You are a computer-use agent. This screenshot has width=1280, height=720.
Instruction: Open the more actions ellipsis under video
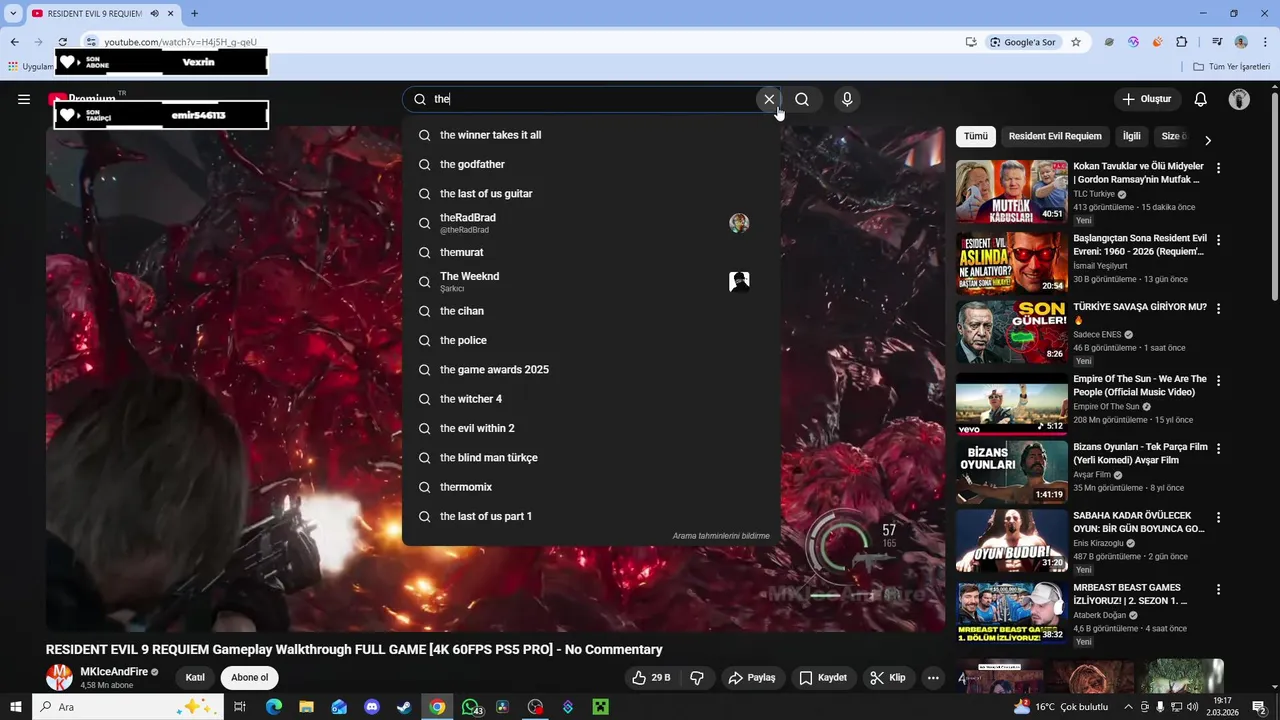point(933,678)
